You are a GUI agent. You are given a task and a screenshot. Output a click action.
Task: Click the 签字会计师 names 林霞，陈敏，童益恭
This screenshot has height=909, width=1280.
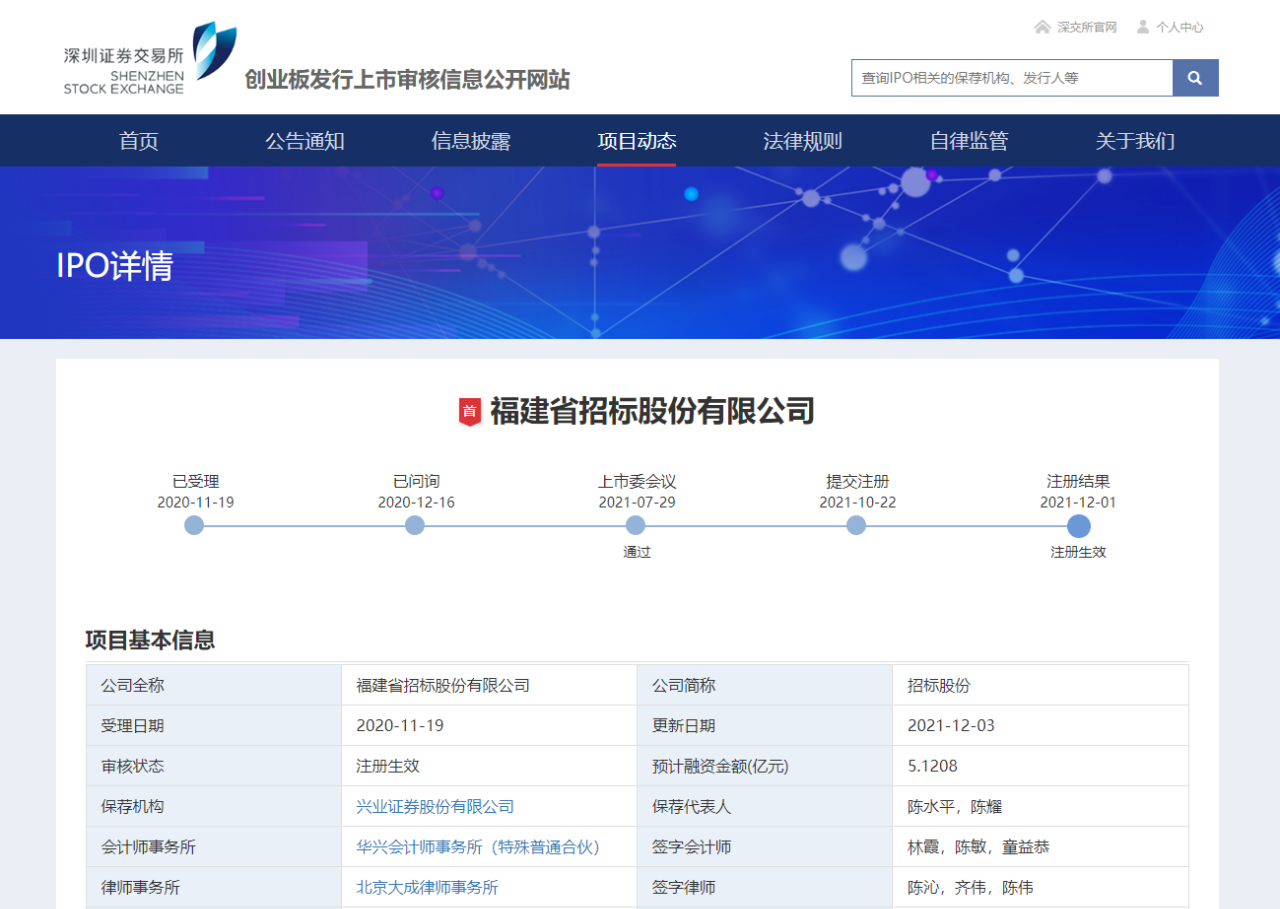[x=978, y=847]
